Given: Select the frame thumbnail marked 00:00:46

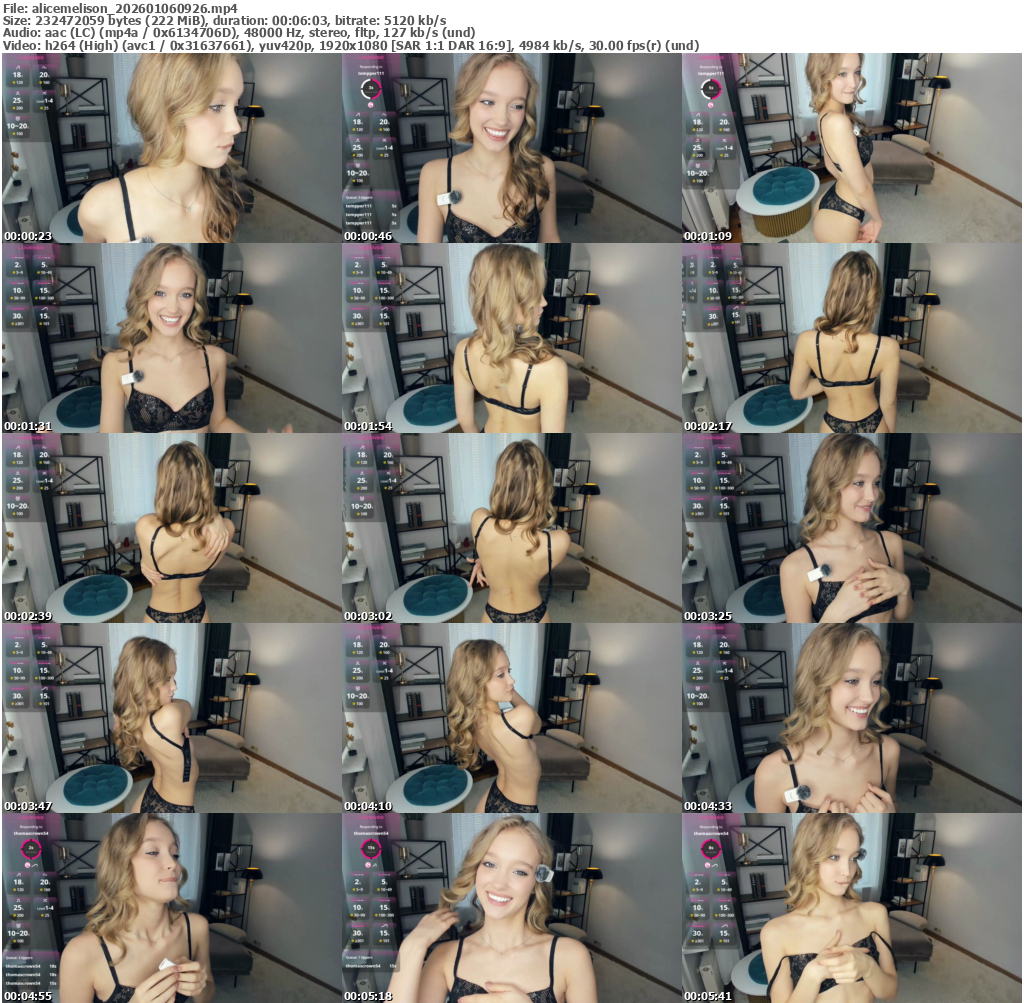Looking at the screenshot, I should pos(511,148).
